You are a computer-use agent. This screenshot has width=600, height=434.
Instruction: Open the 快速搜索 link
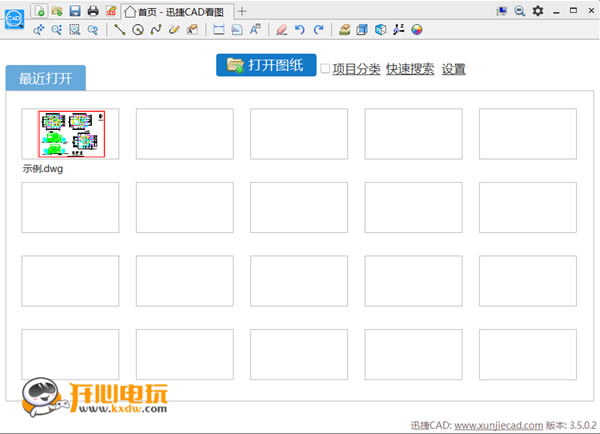pos(410,69)
